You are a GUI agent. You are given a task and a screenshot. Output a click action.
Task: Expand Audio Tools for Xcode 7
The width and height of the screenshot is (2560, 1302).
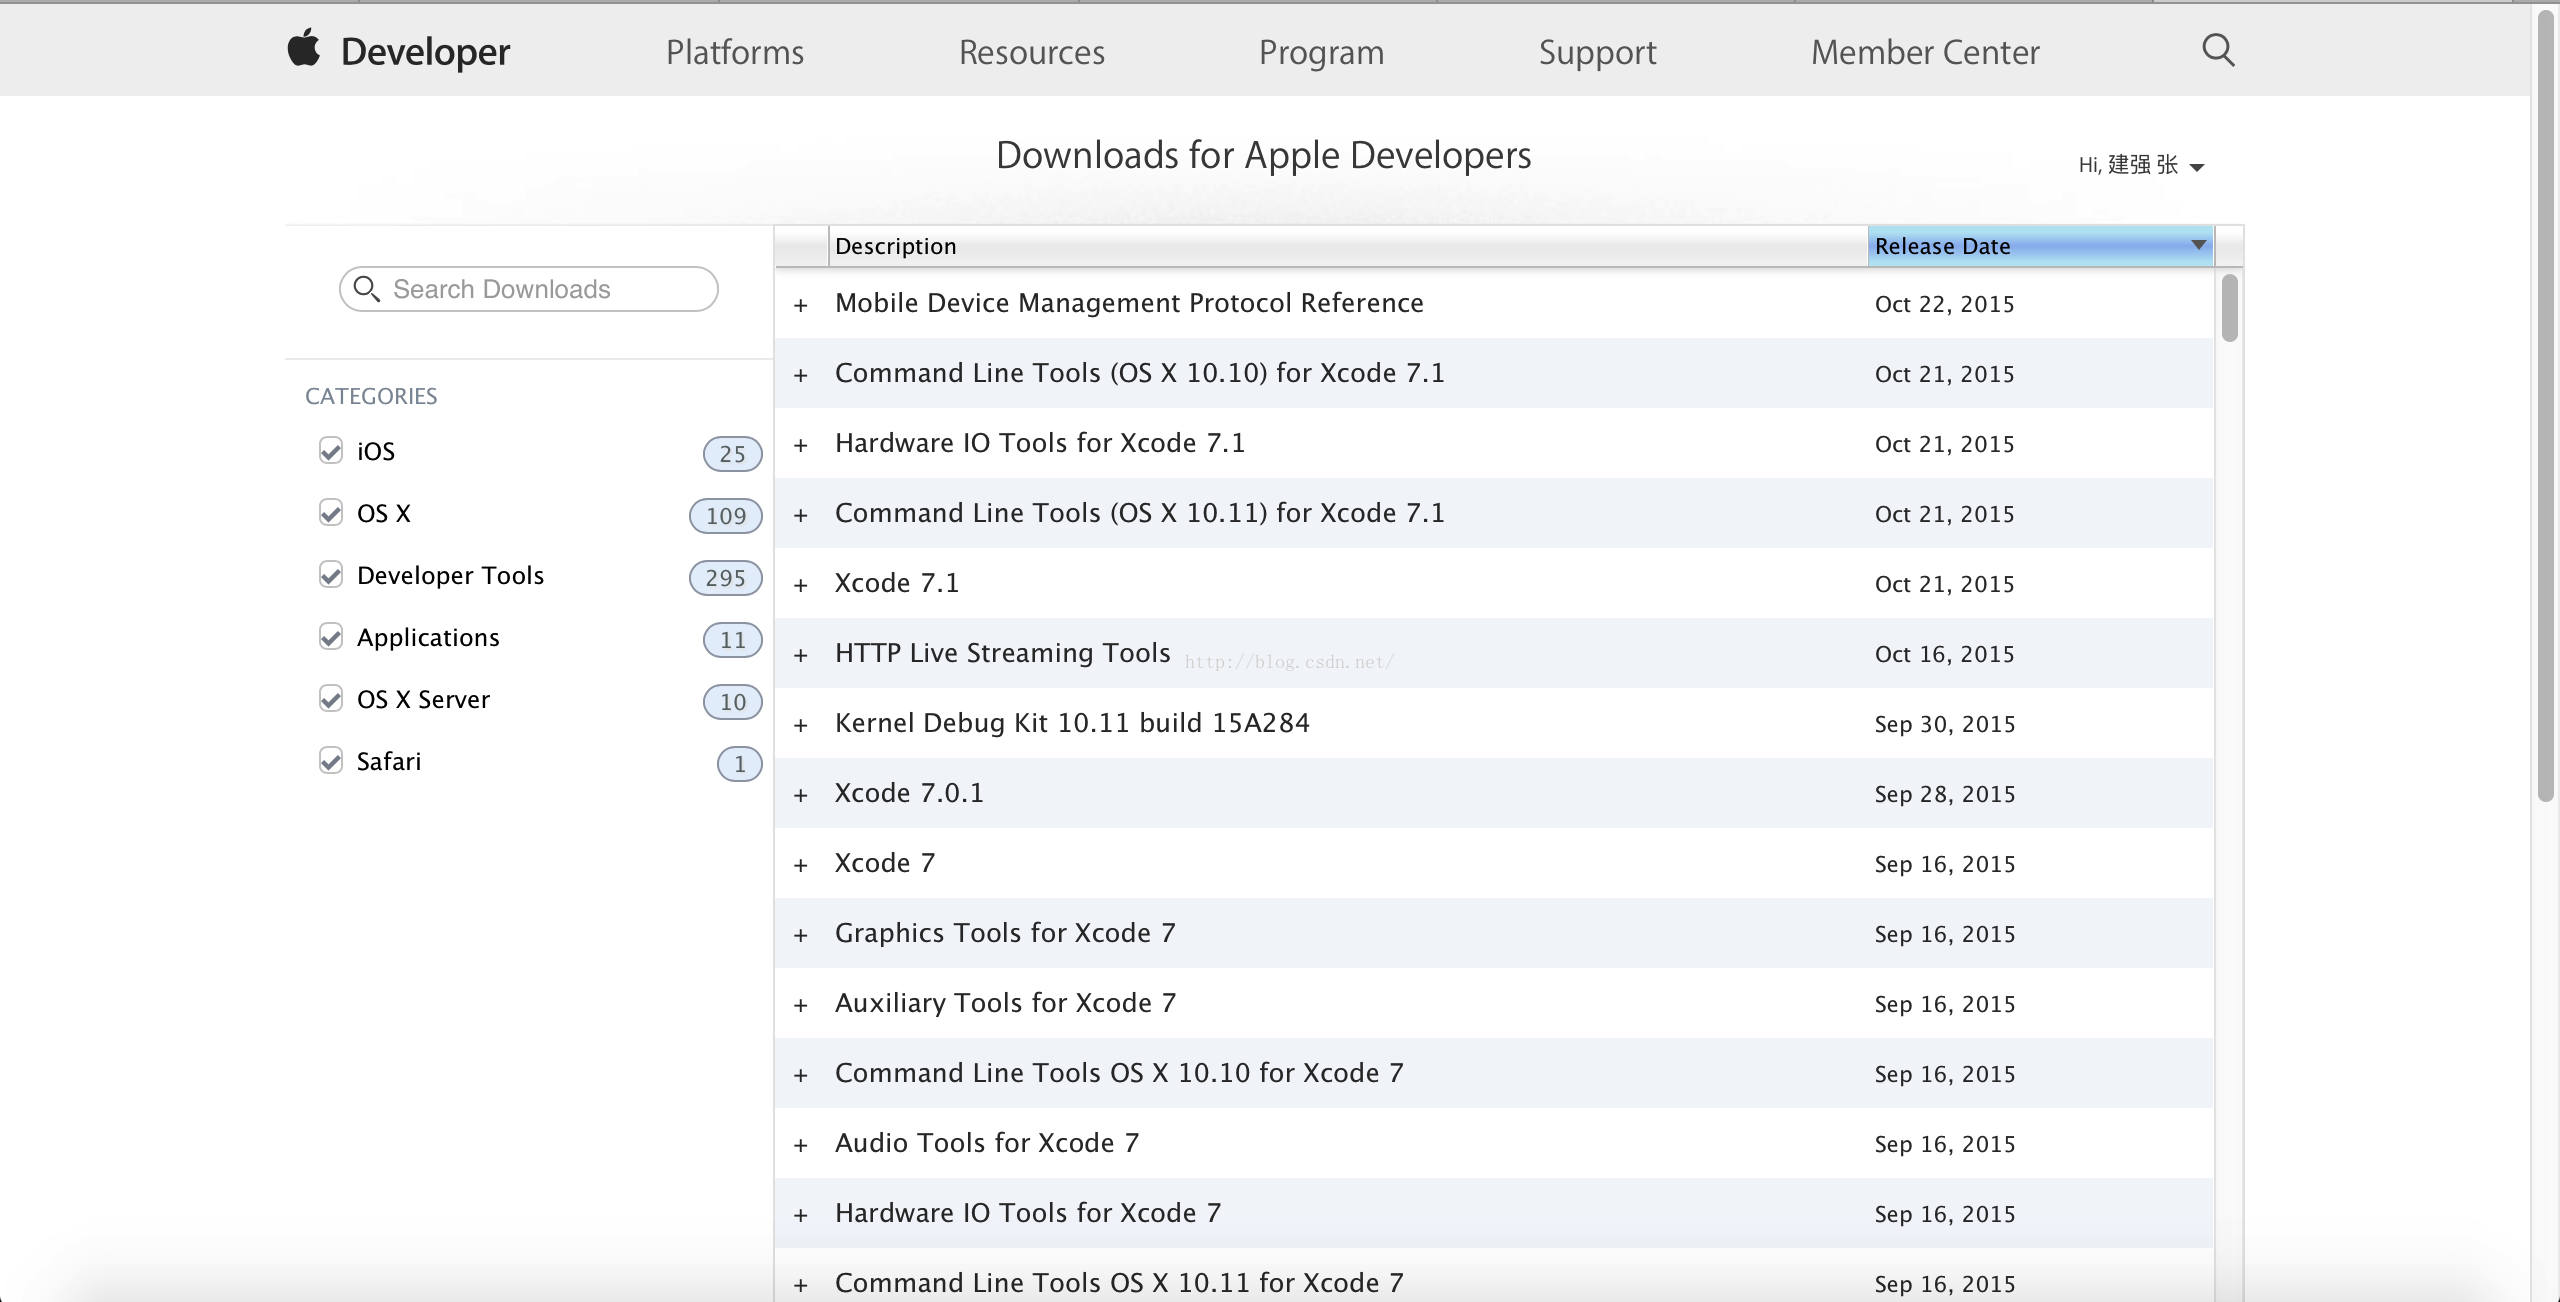click(x=800, y=1145)
